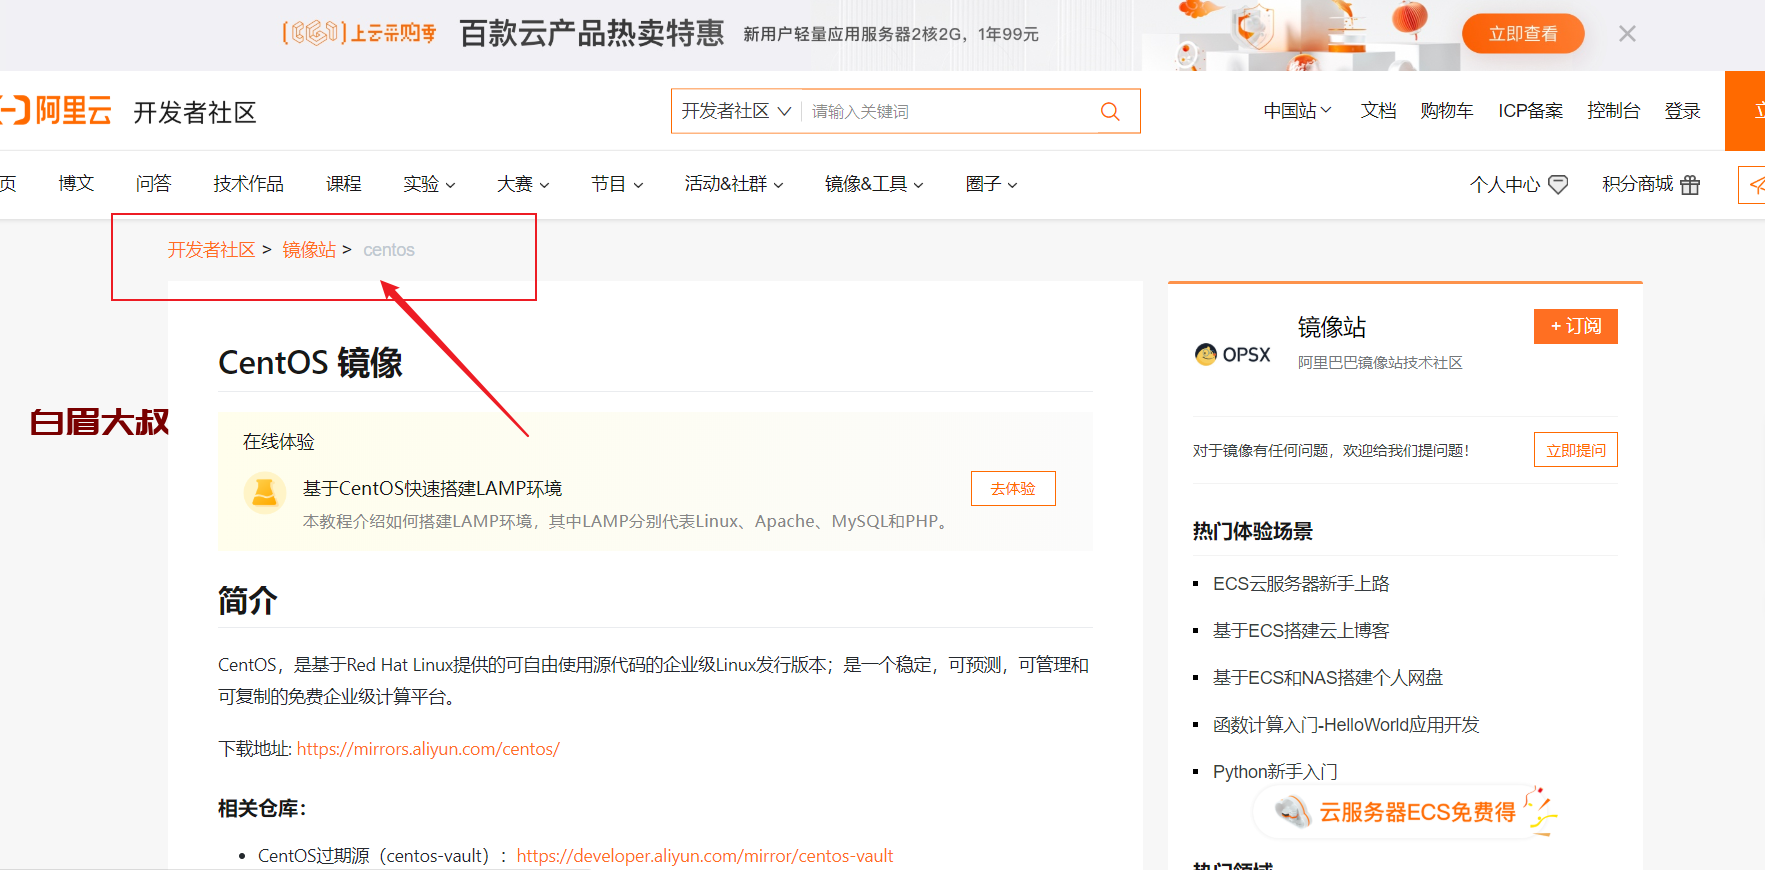Click the 镜像站 breadcrumb link
This screenshot has width=1765, height=870.
(309, 250)
